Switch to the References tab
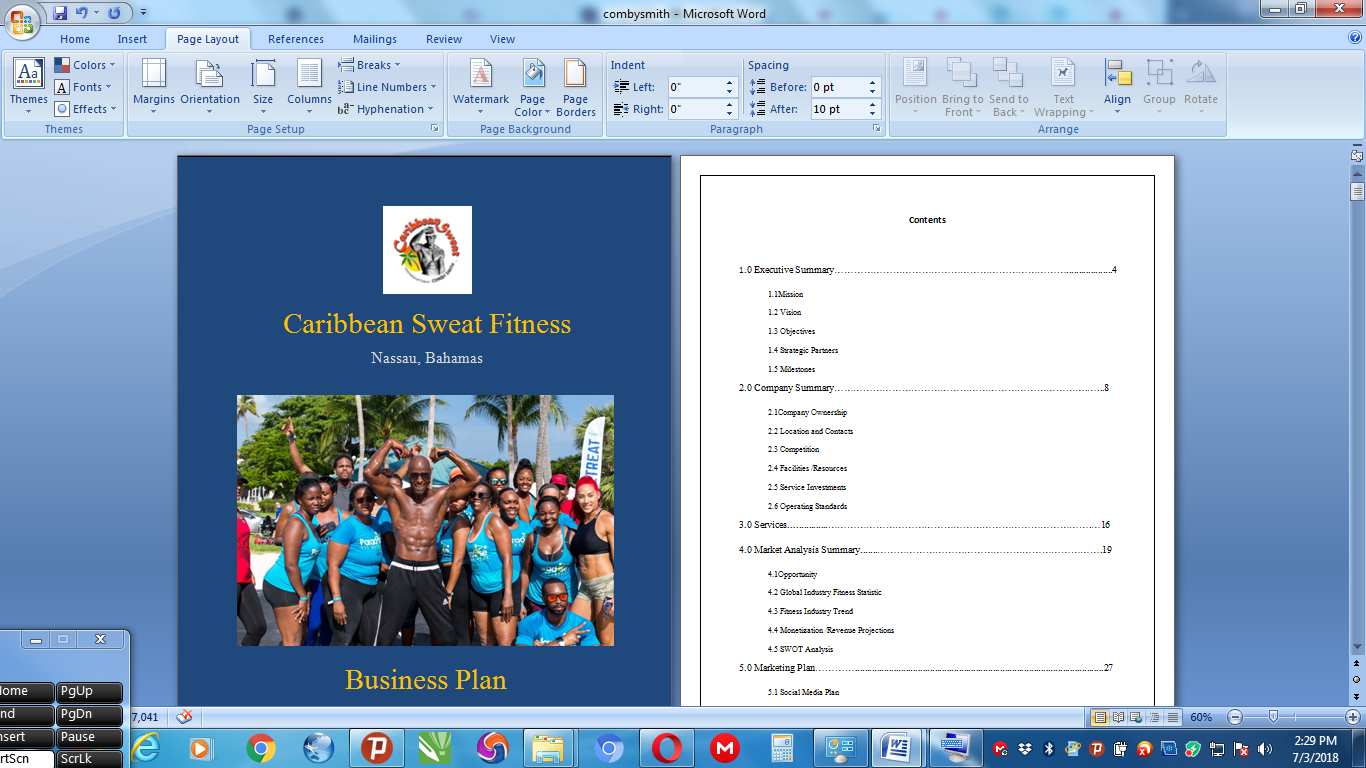The width and height of the screenshot is (1366, 768). 296,39
